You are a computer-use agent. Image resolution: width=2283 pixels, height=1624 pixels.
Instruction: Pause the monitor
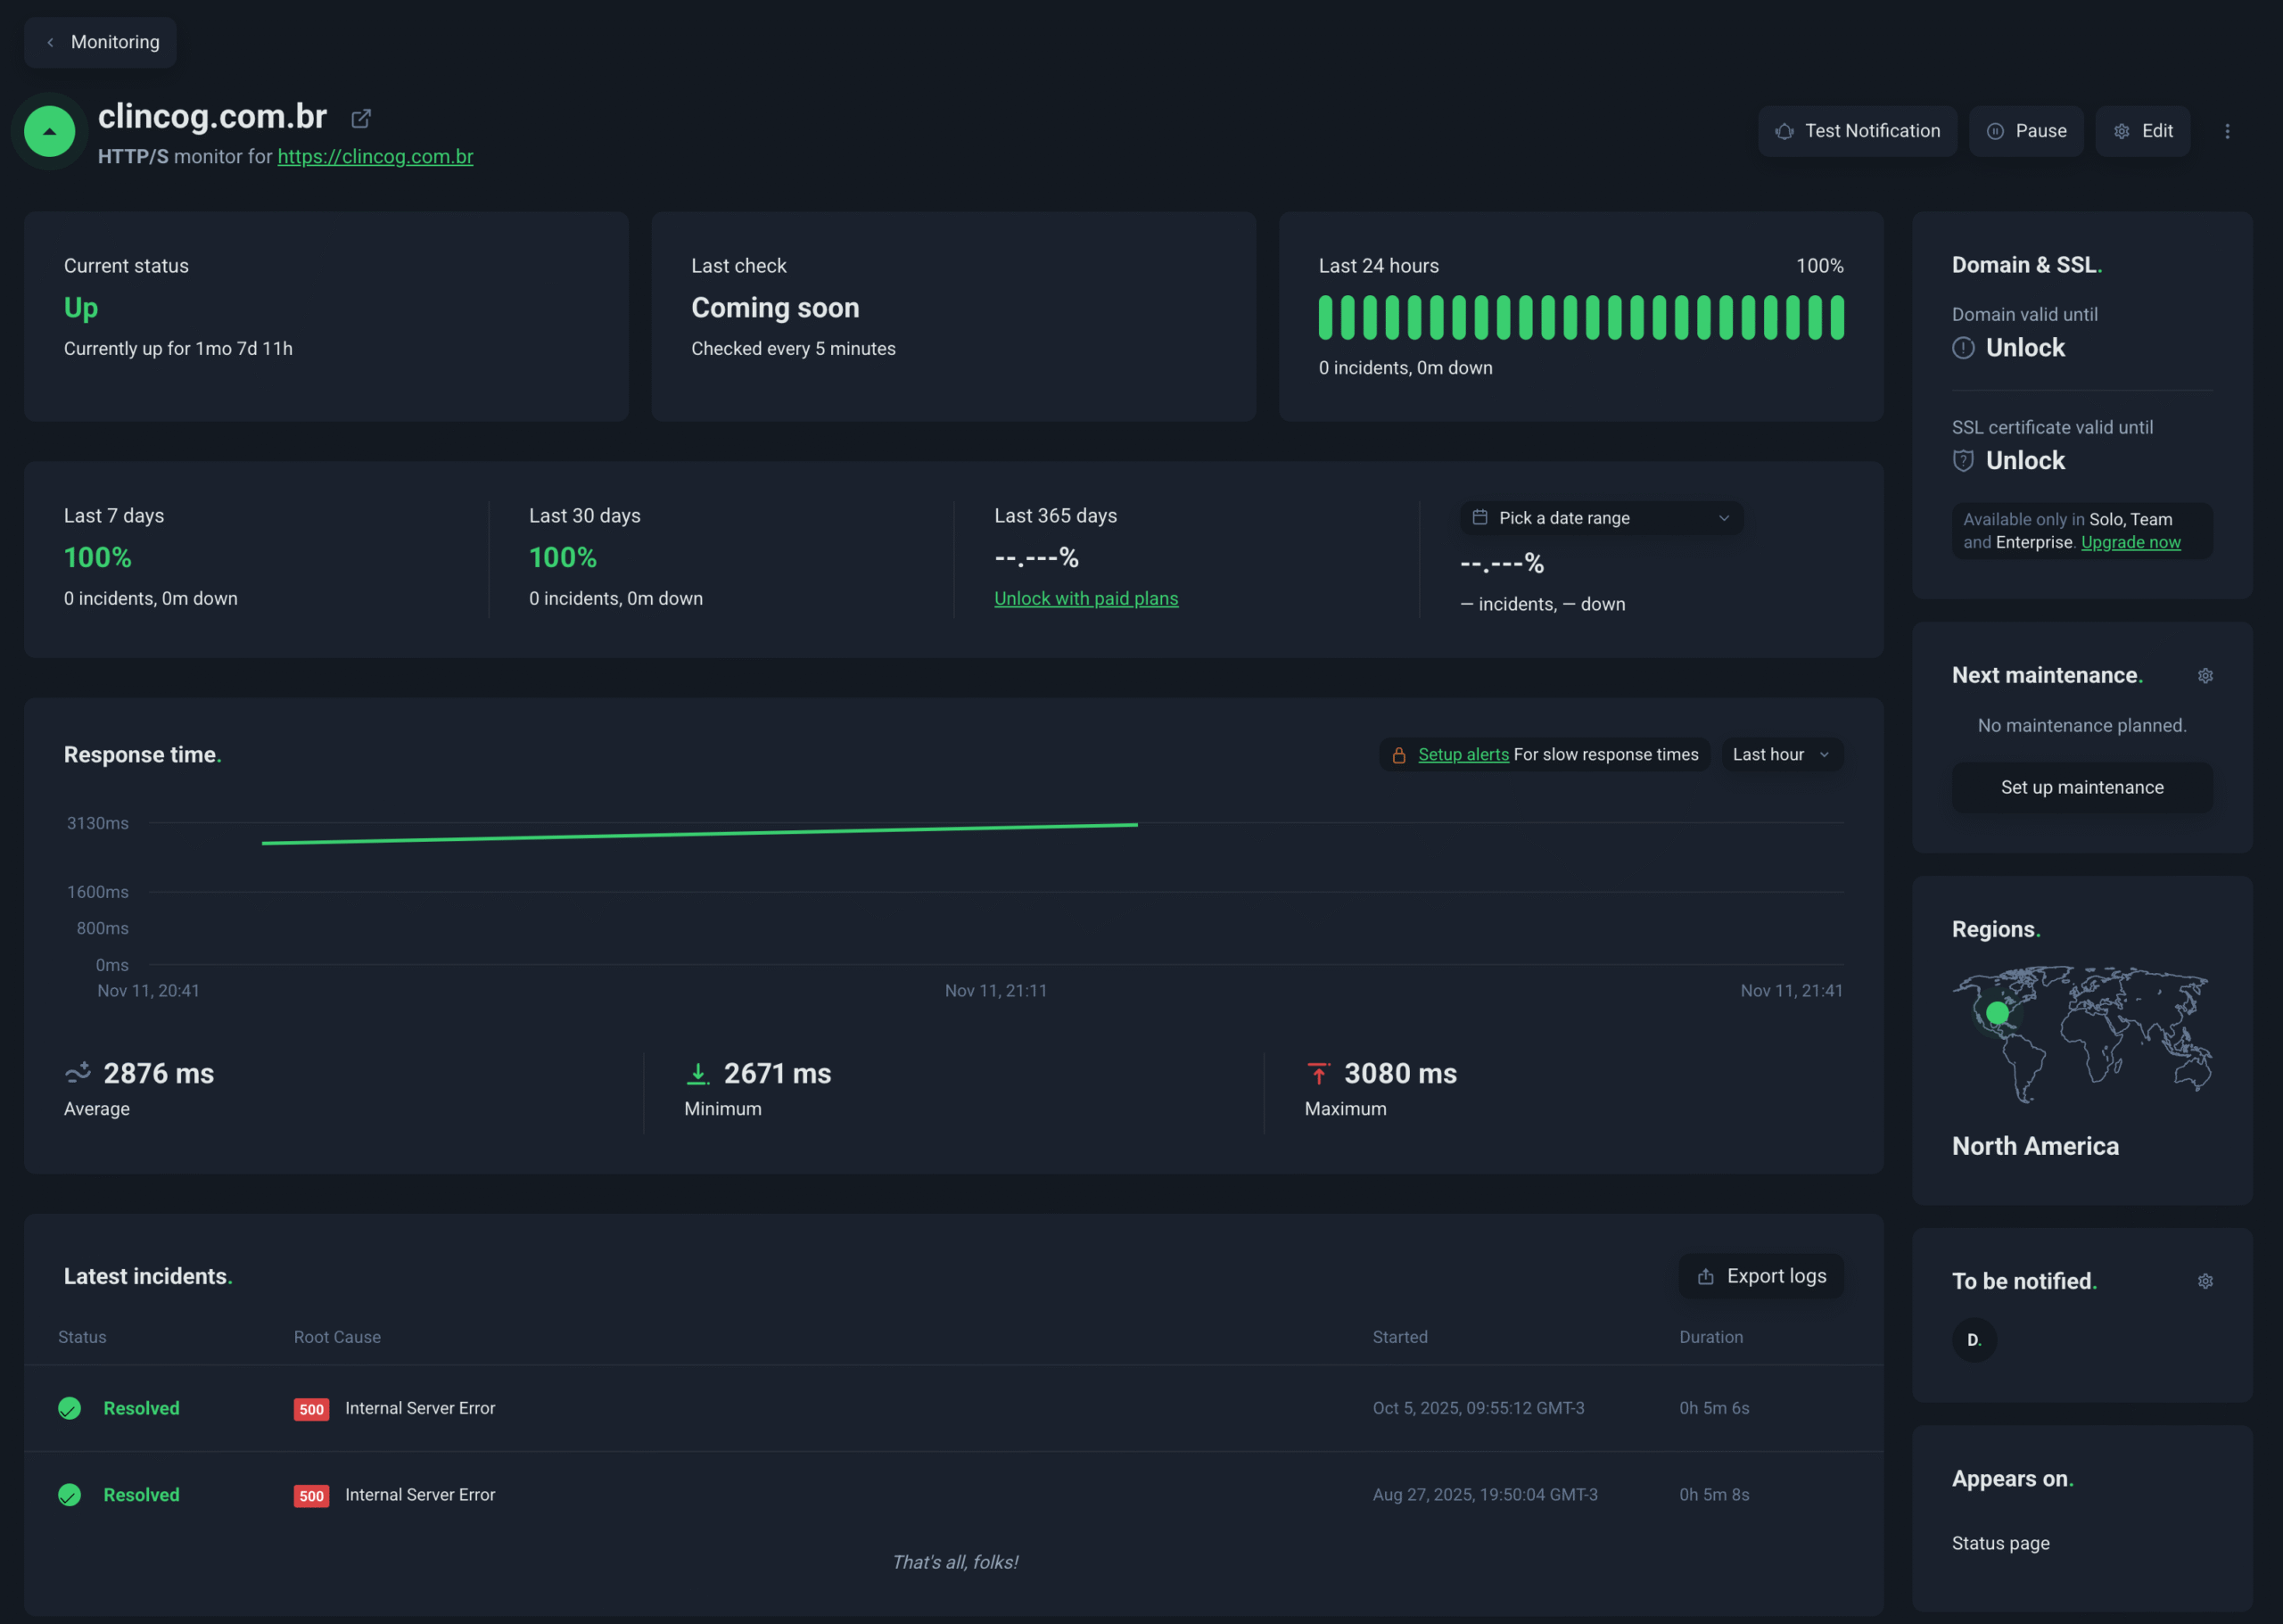pyautogui.click(x=2026, y=131)
